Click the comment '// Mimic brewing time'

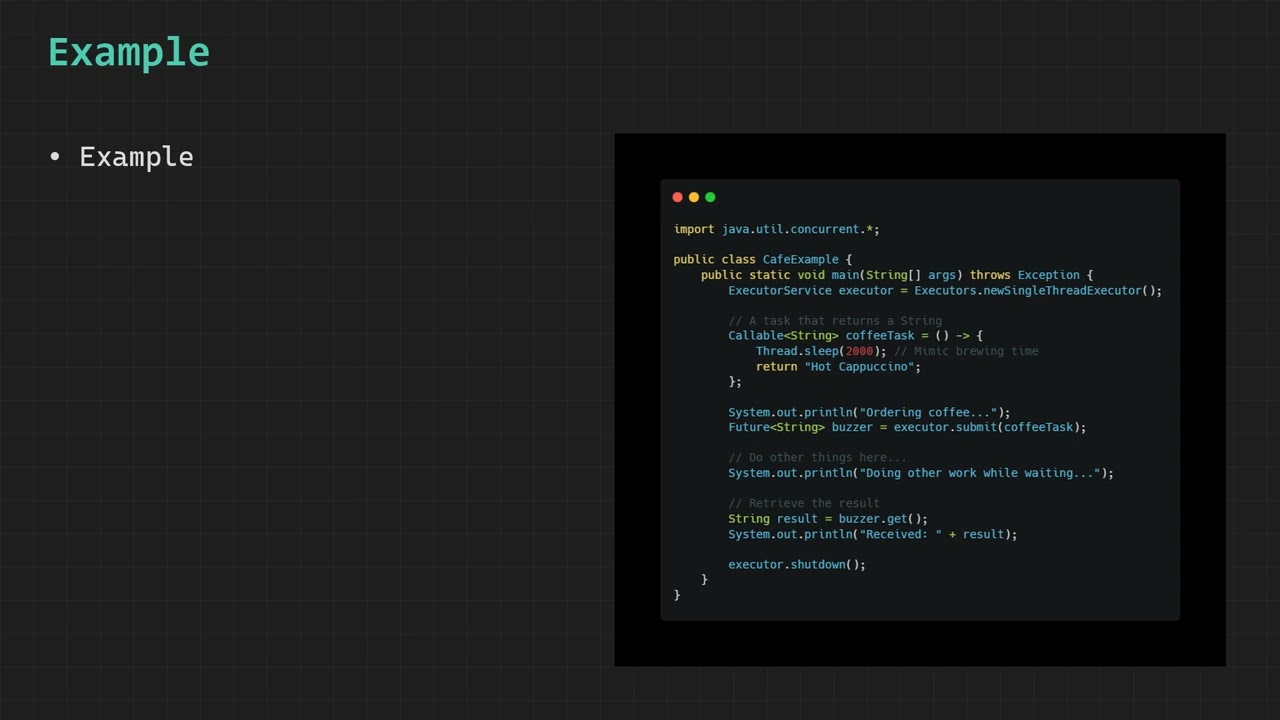[x=966, y=351]
